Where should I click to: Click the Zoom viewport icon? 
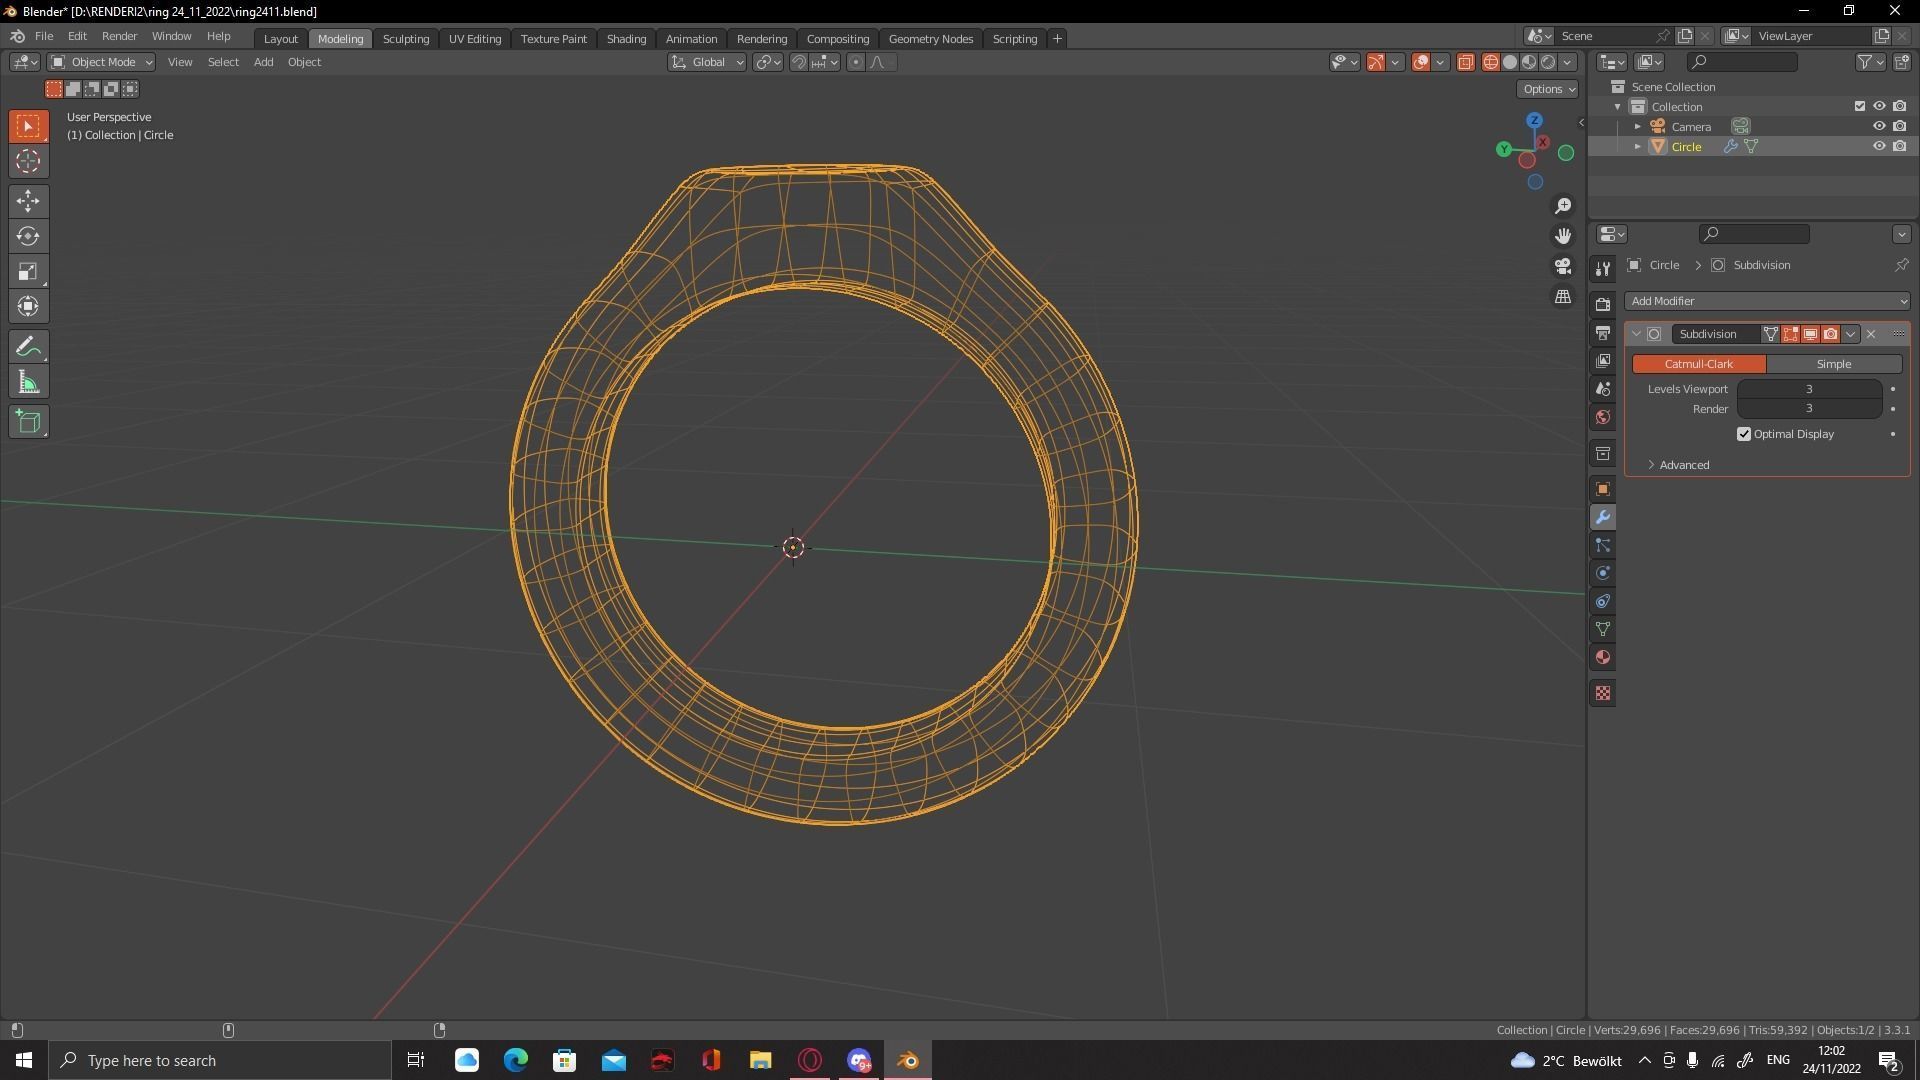point(1563,206)
